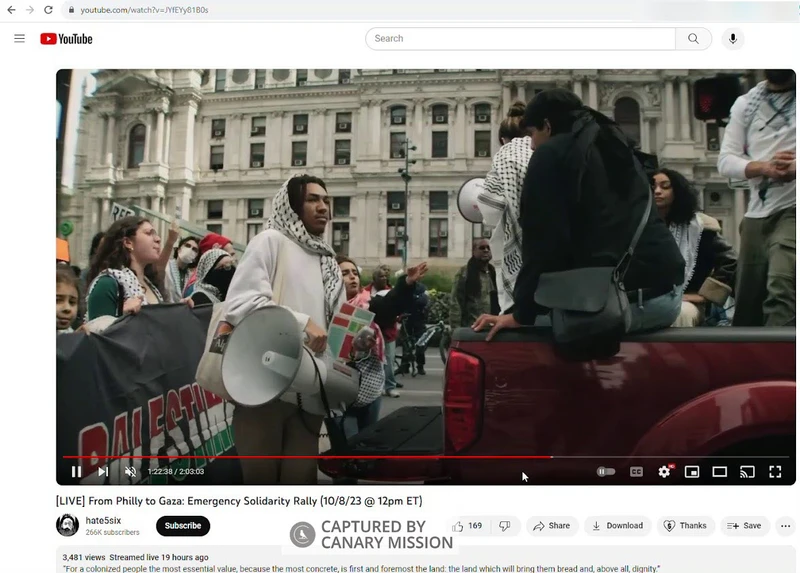Enter full screen mode
The height and width of the screenshot is (573, 800).
[775, 472]
